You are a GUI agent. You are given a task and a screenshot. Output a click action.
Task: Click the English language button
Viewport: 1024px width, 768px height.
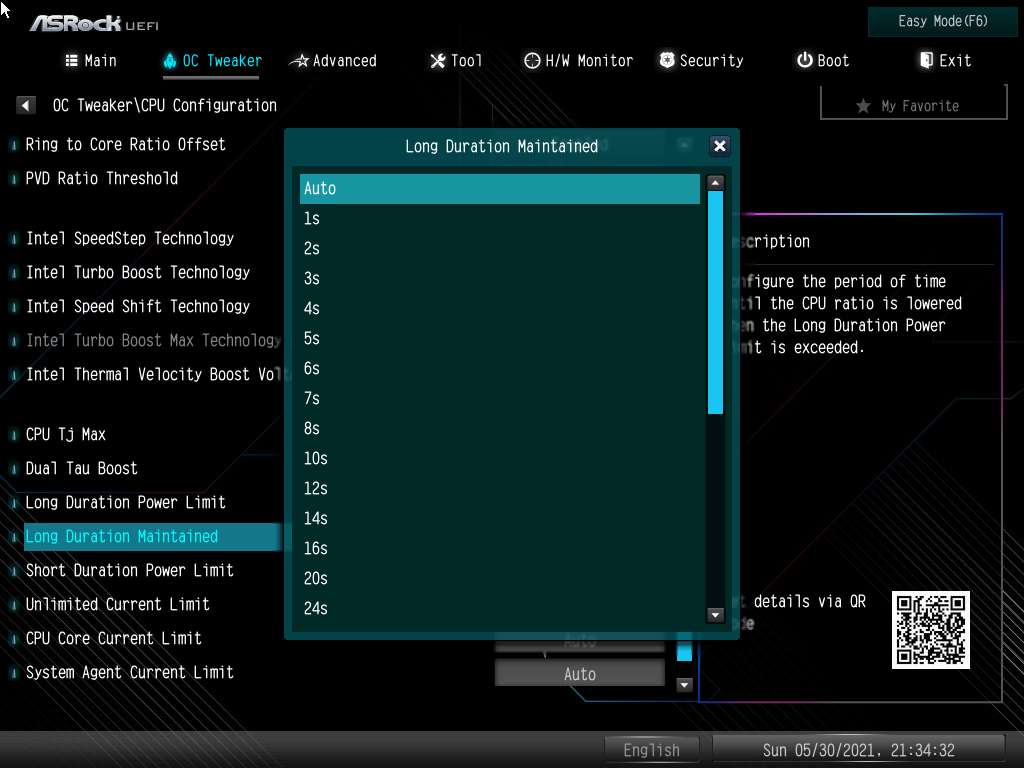[652, 750]
